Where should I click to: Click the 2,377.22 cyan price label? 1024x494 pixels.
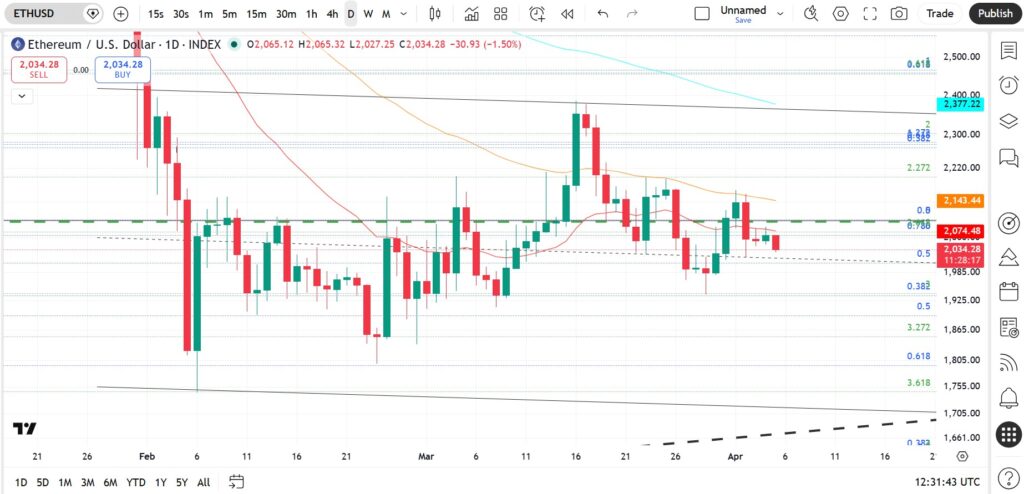coord(960,104)
